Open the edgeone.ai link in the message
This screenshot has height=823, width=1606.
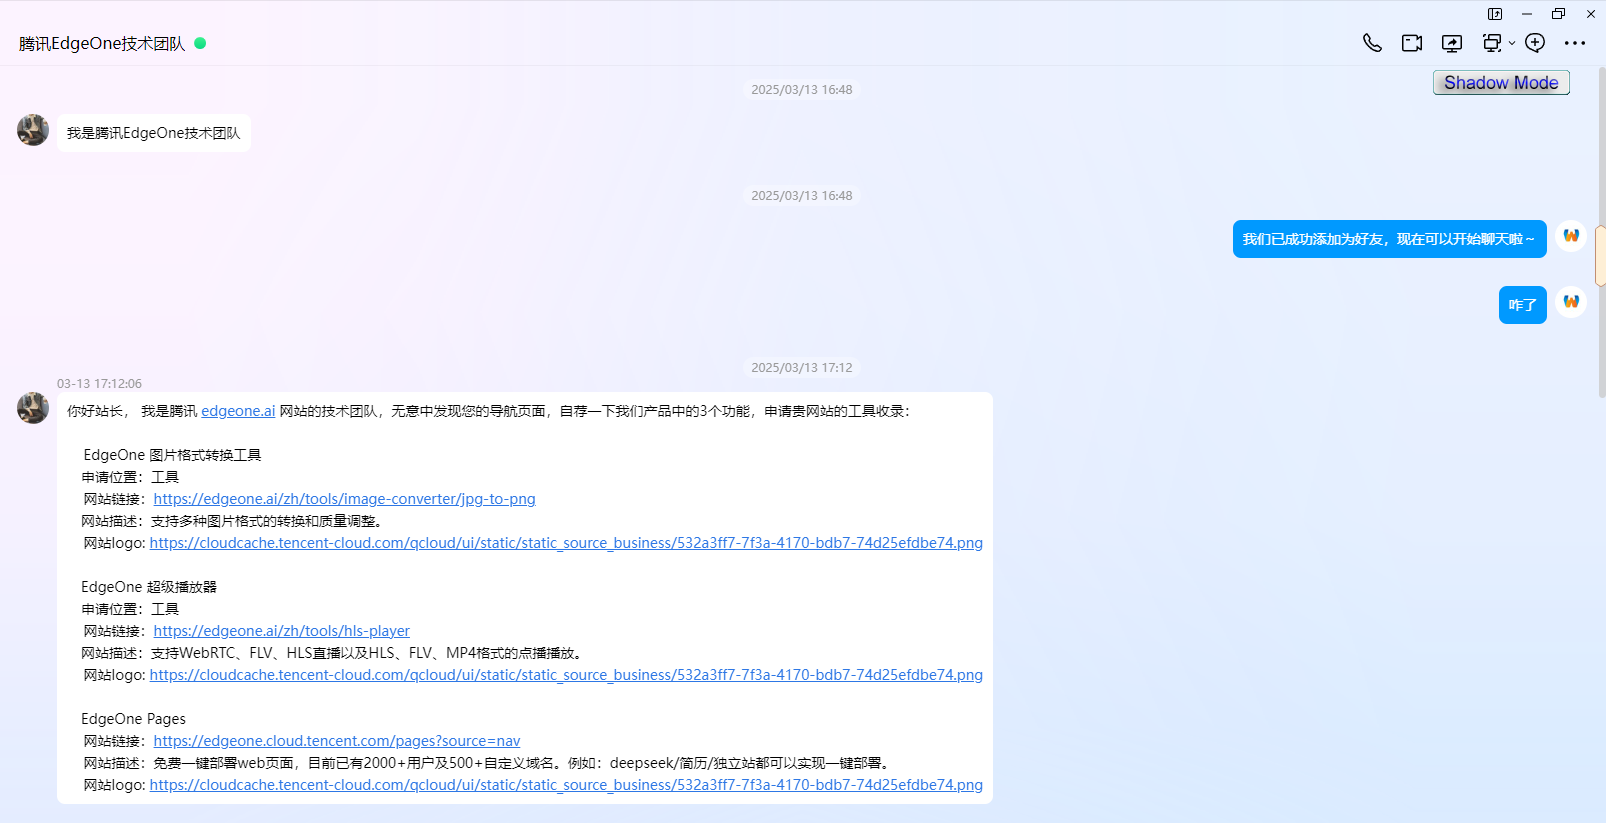coord(238,411)
